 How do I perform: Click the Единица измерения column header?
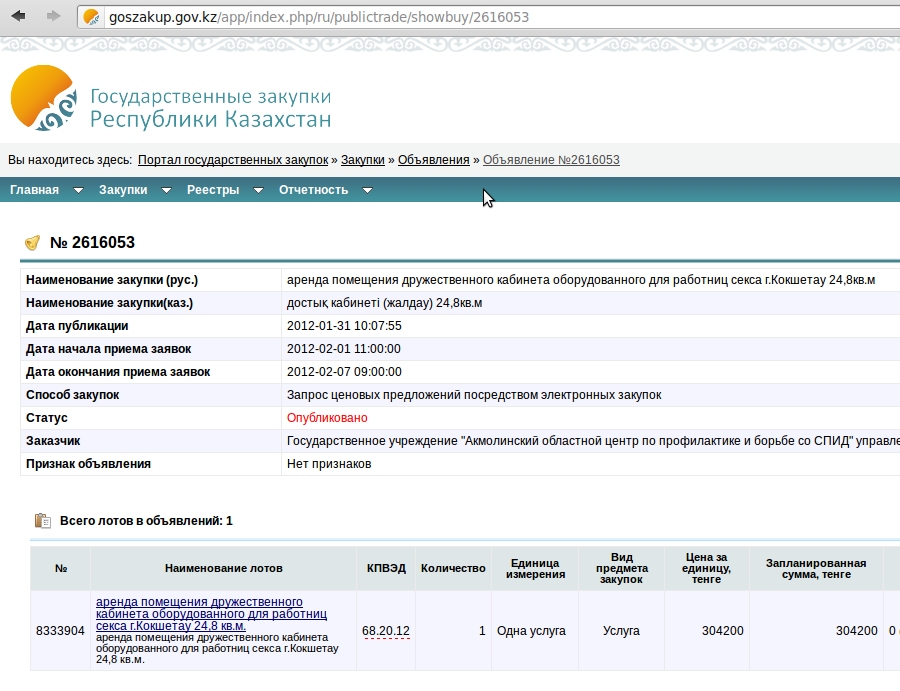[x=535, y=568]
